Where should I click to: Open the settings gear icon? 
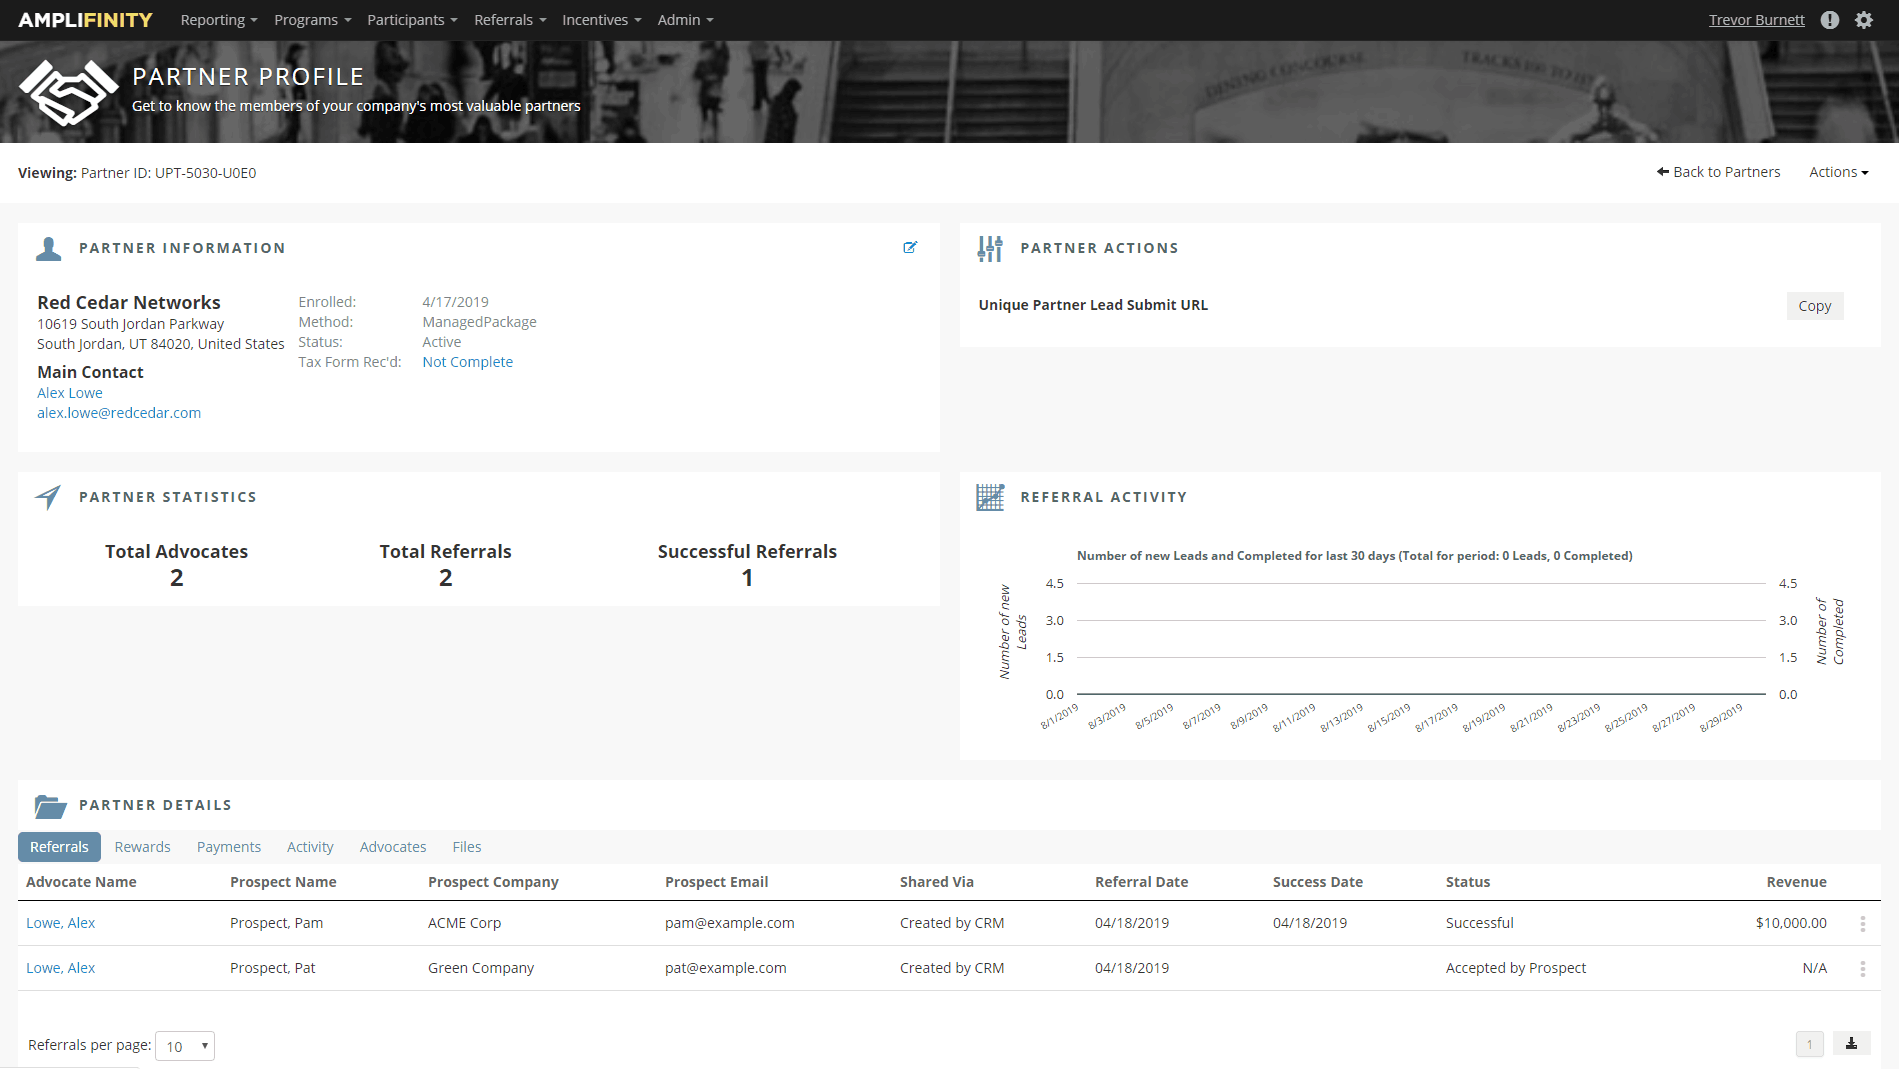pos(1864,20)
